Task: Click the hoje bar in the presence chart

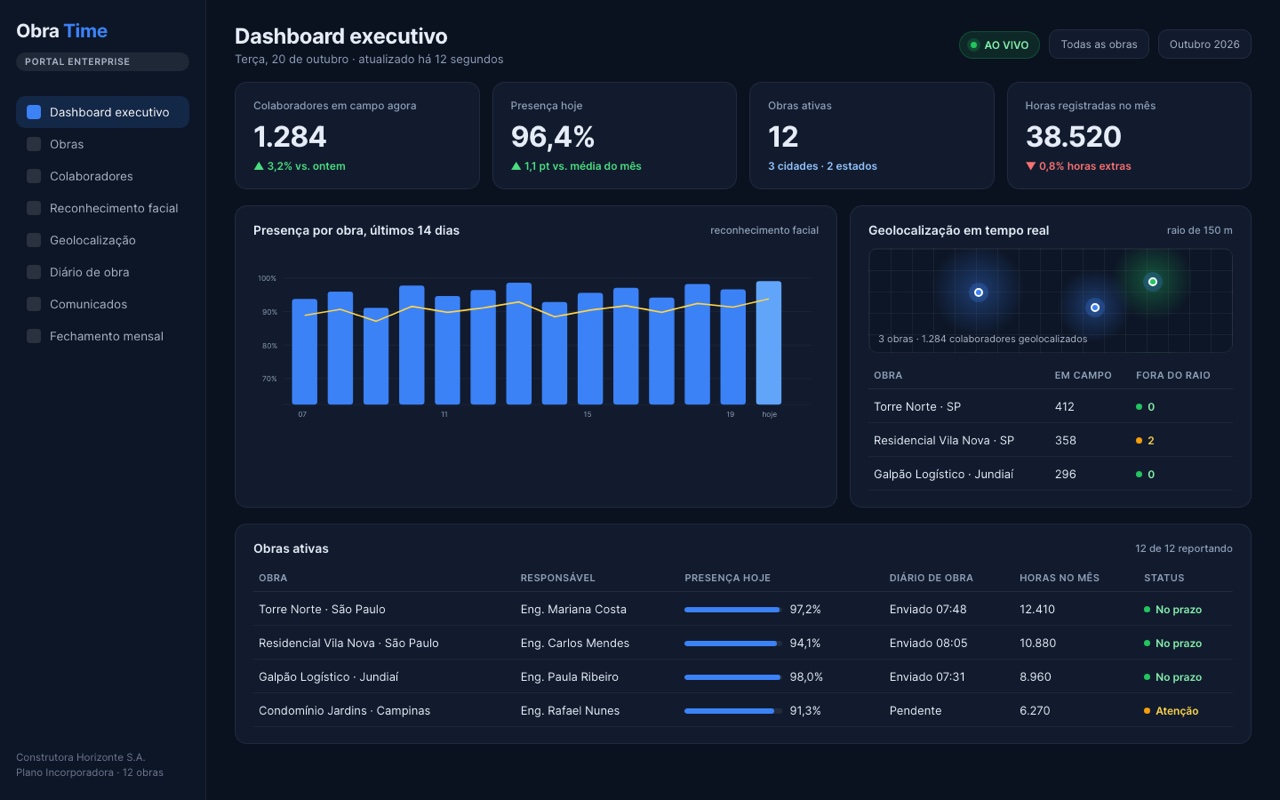Action: coord(769,343)
